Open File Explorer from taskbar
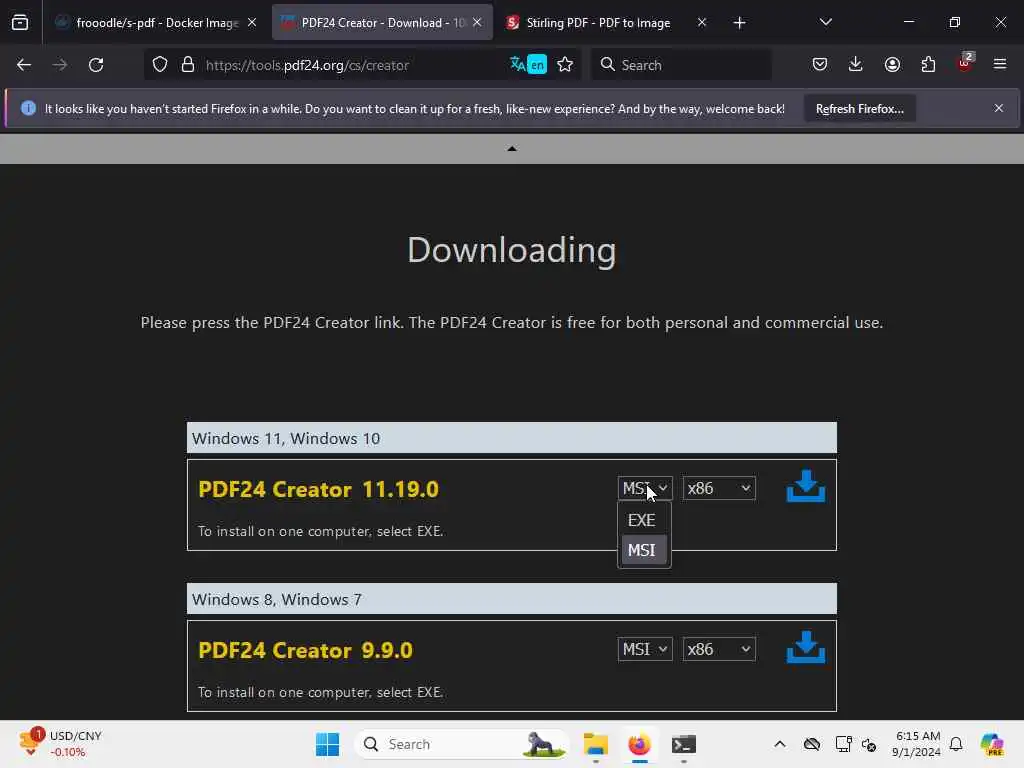This screenshot has width=1024, height=768. (596, 744)
